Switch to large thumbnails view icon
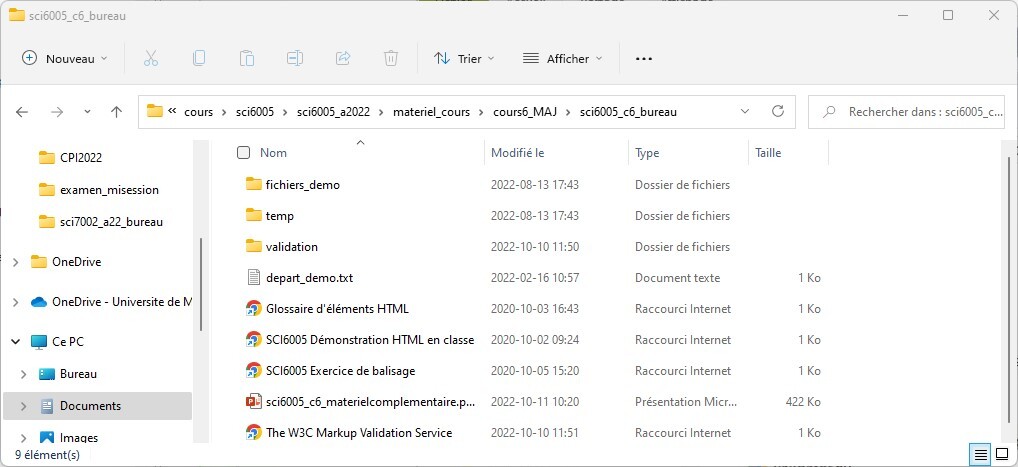 pos(1001,455)
